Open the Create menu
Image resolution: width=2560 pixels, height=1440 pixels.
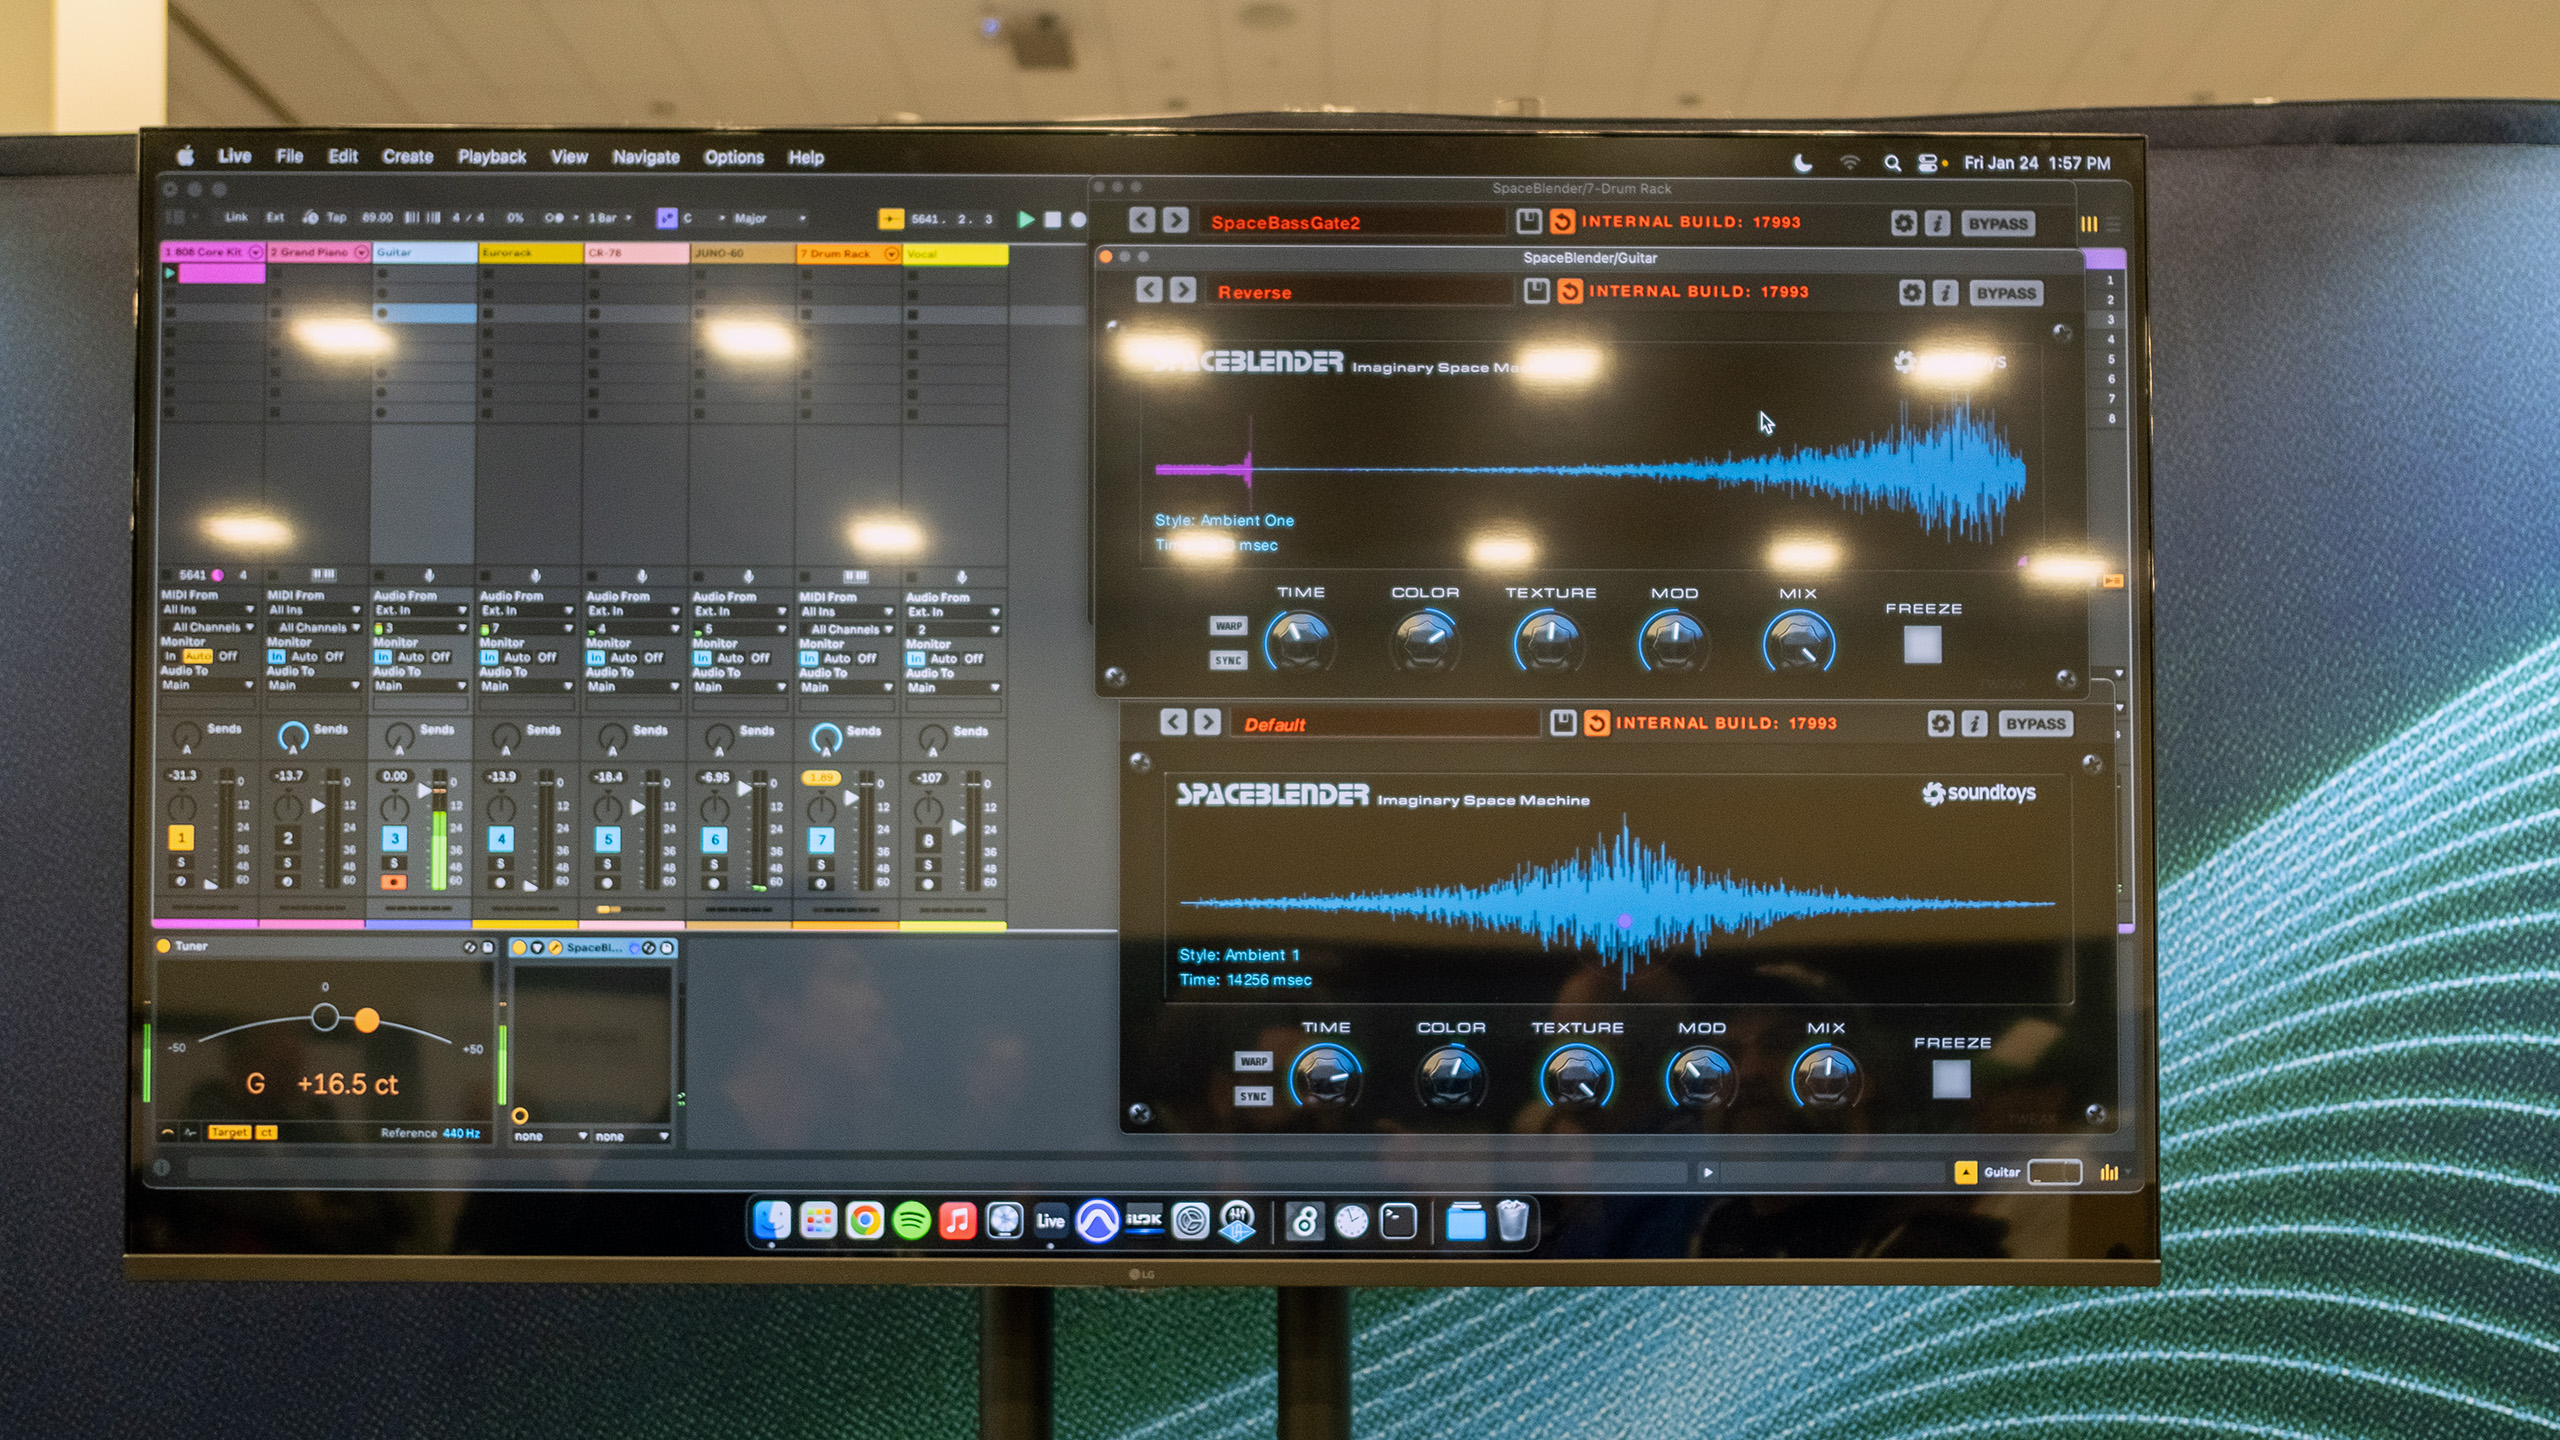tap(408, 157)
